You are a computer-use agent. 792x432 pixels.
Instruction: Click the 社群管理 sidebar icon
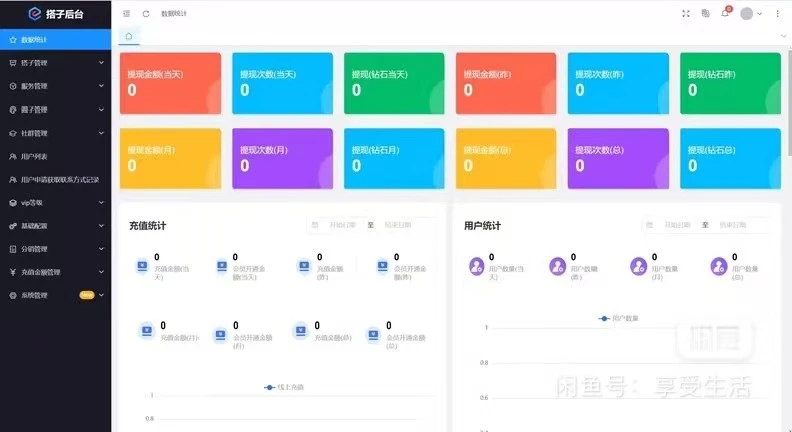[13, 133]
